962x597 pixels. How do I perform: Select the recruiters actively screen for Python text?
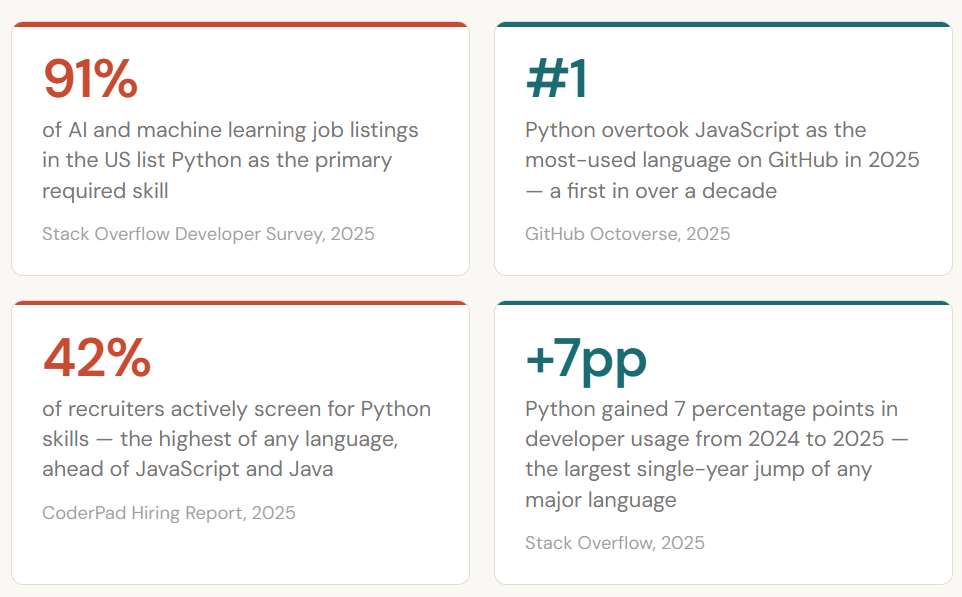coord(236,438)
